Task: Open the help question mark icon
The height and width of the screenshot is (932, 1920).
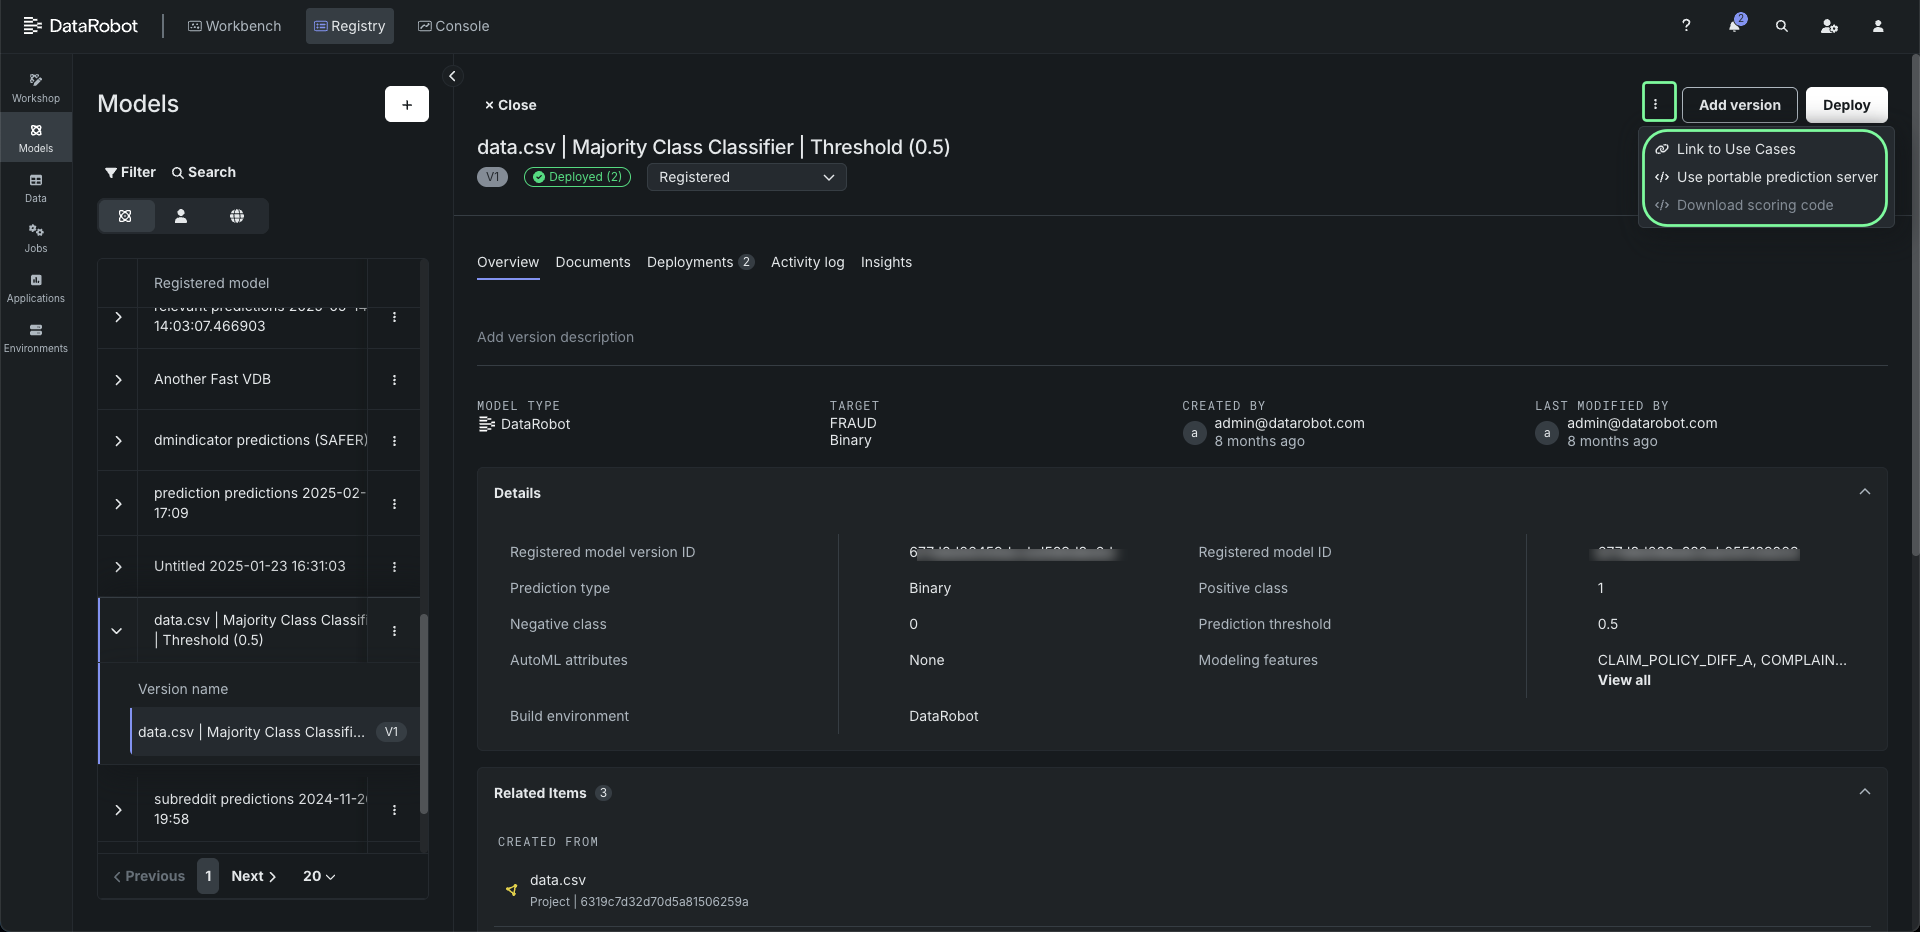Action: point(1686,26)
